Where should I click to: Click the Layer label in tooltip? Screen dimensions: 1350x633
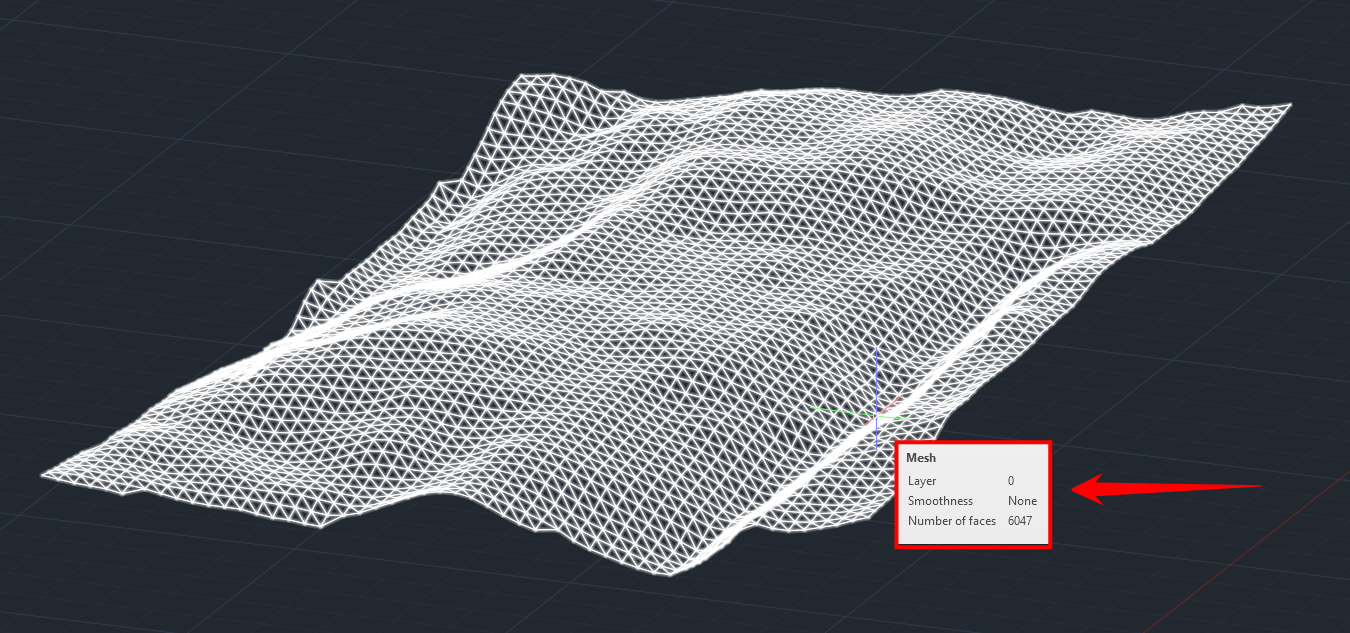[922, 481]
